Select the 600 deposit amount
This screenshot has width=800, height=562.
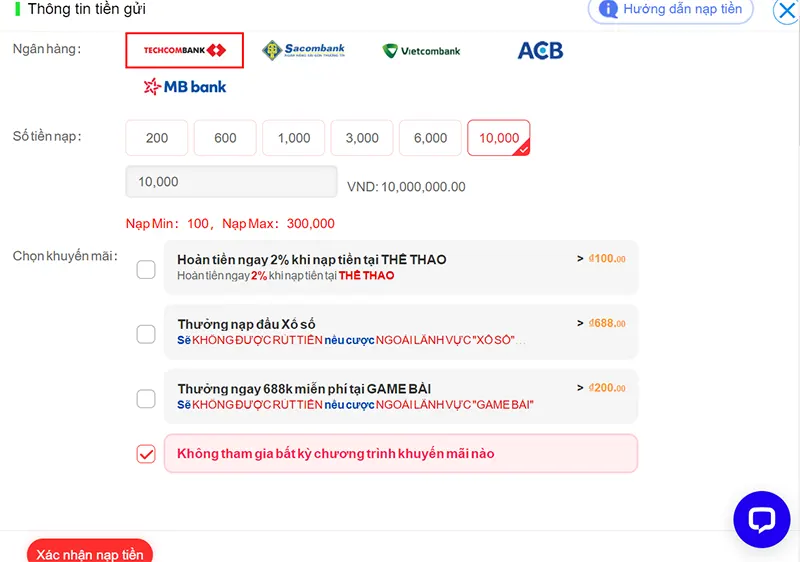[x=225, y=138]
